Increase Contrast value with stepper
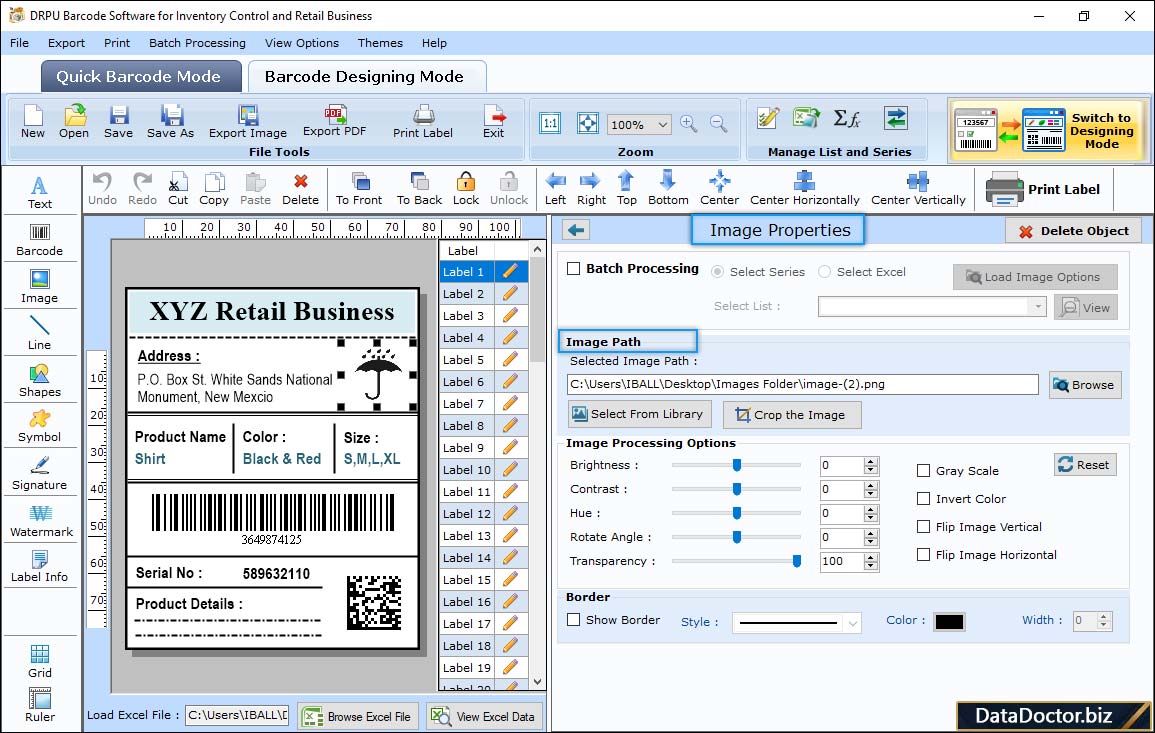 coord(871,485)
